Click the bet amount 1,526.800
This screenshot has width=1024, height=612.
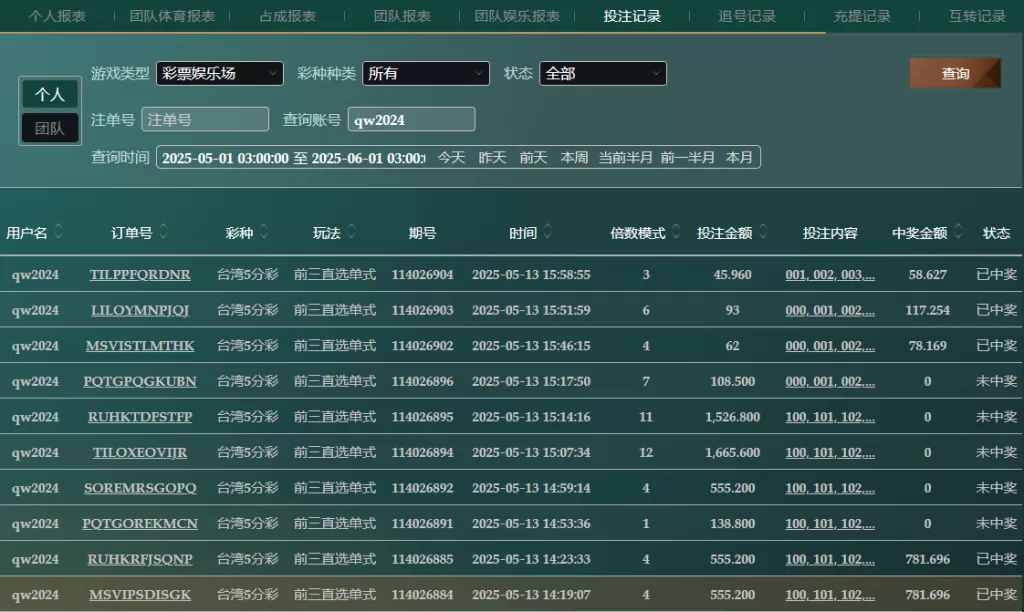[732, 417]
